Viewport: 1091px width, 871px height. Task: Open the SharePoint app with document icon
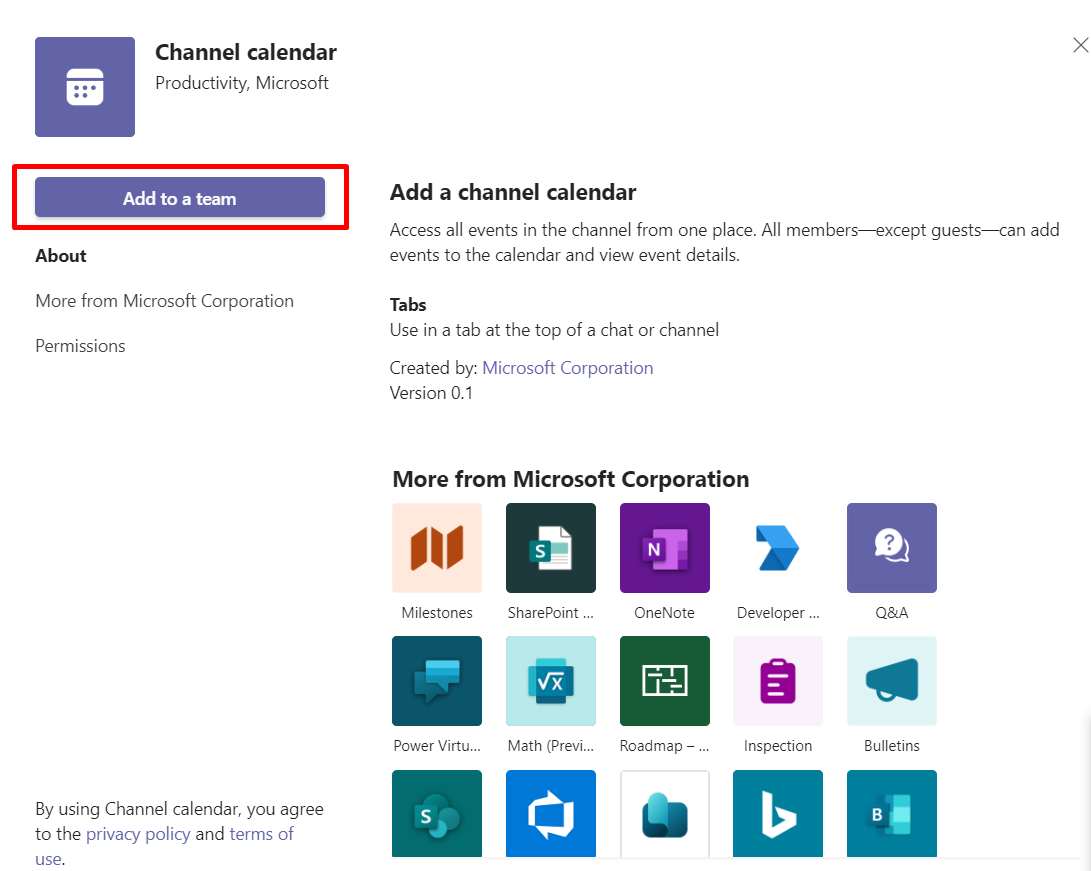(x=551, y=548)
